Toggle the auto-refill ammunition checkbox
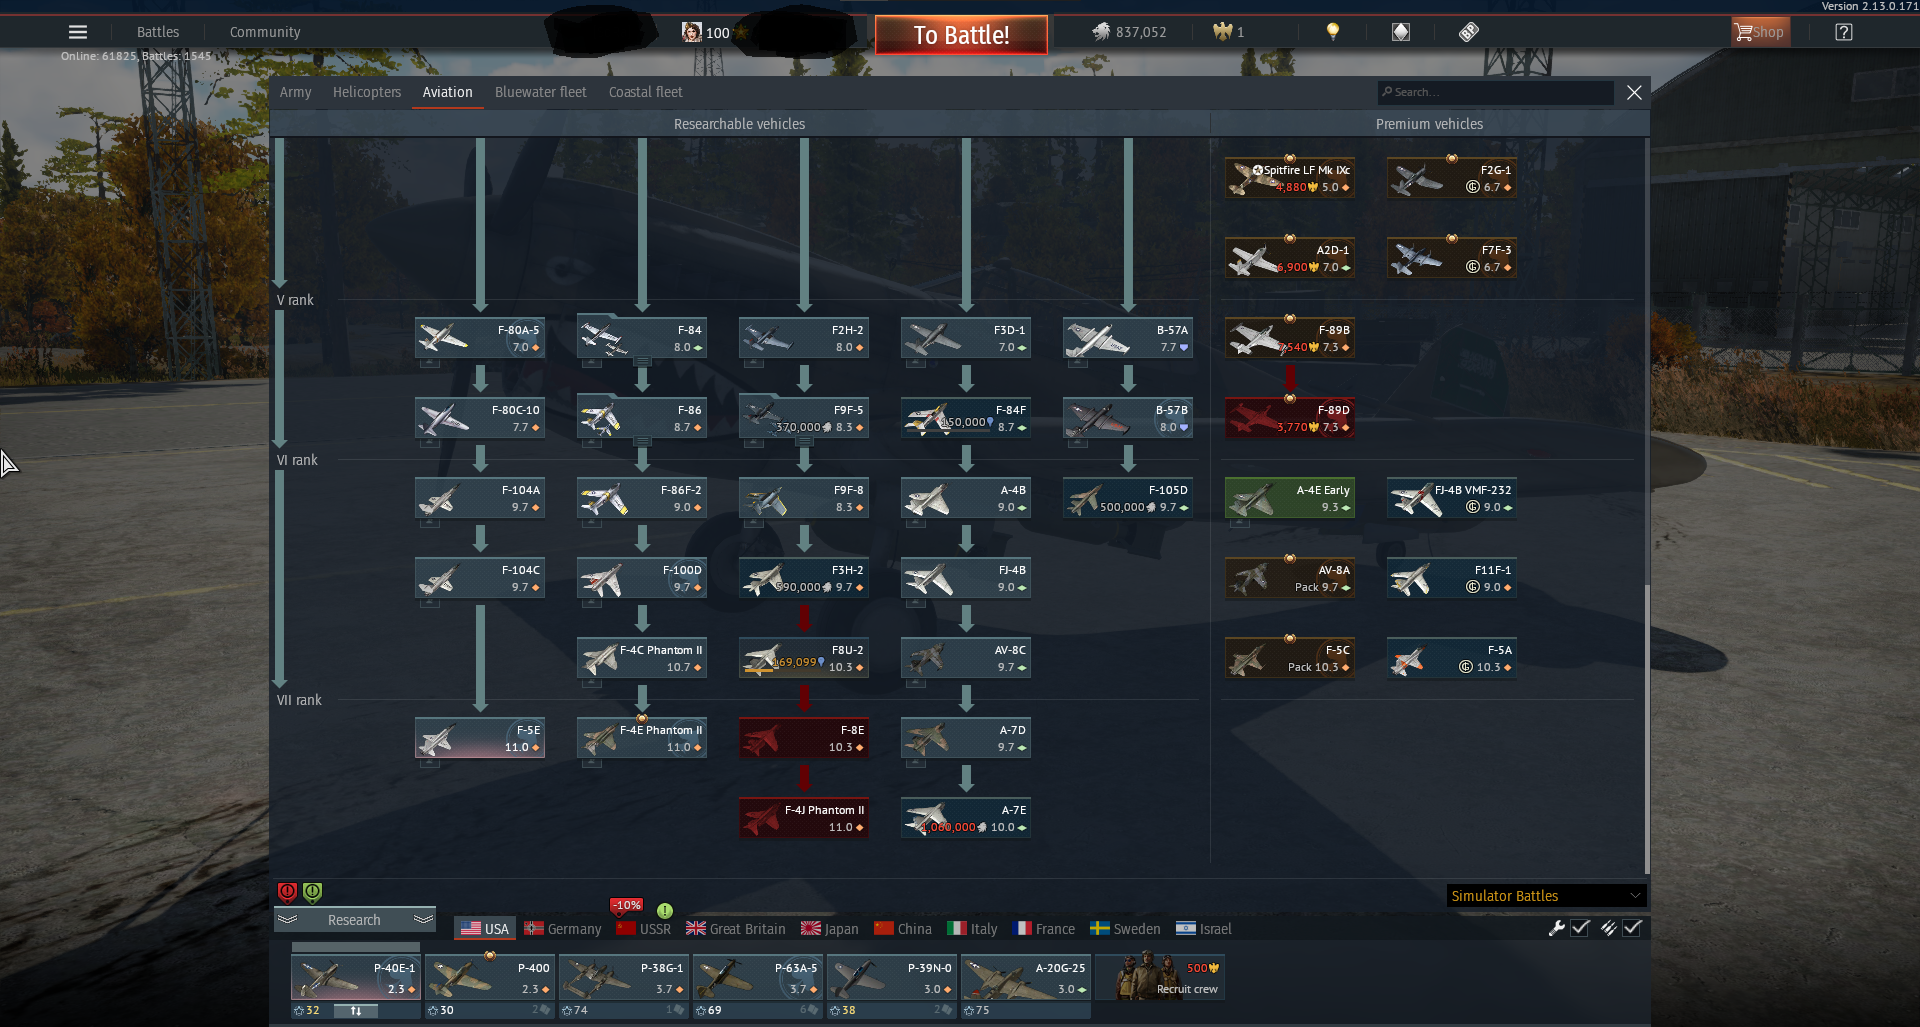Viewport: 1920px width, 1027px height. coord(1632,928)
